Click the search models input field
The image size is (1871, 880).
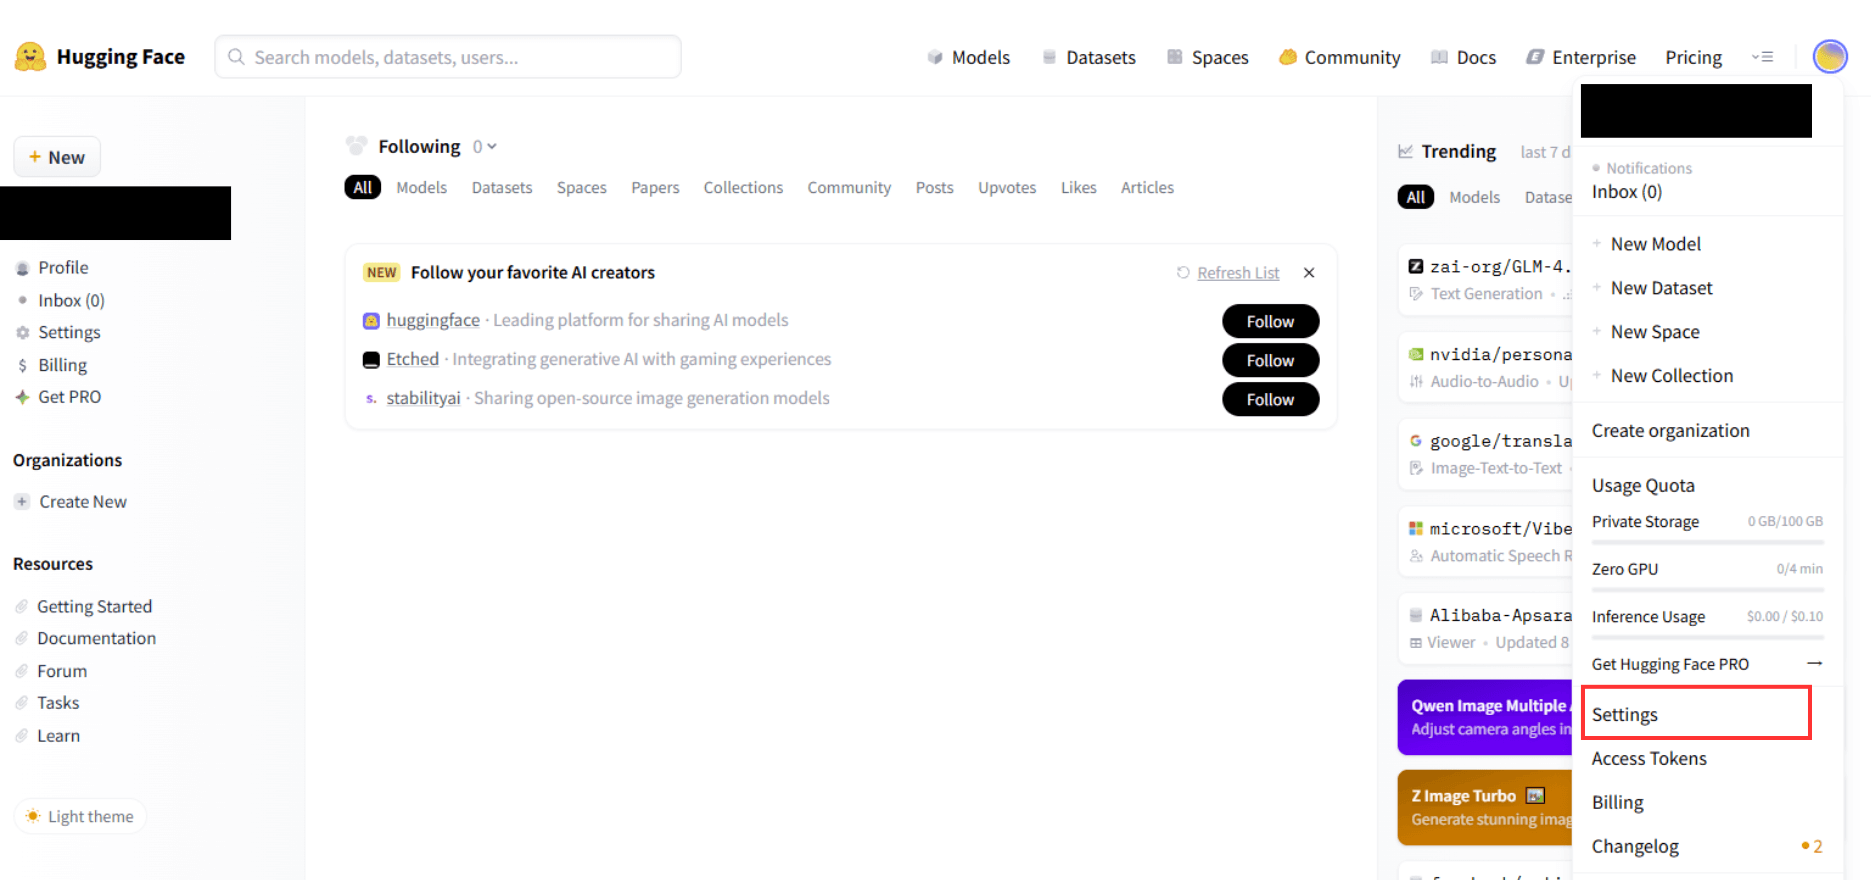448,57
